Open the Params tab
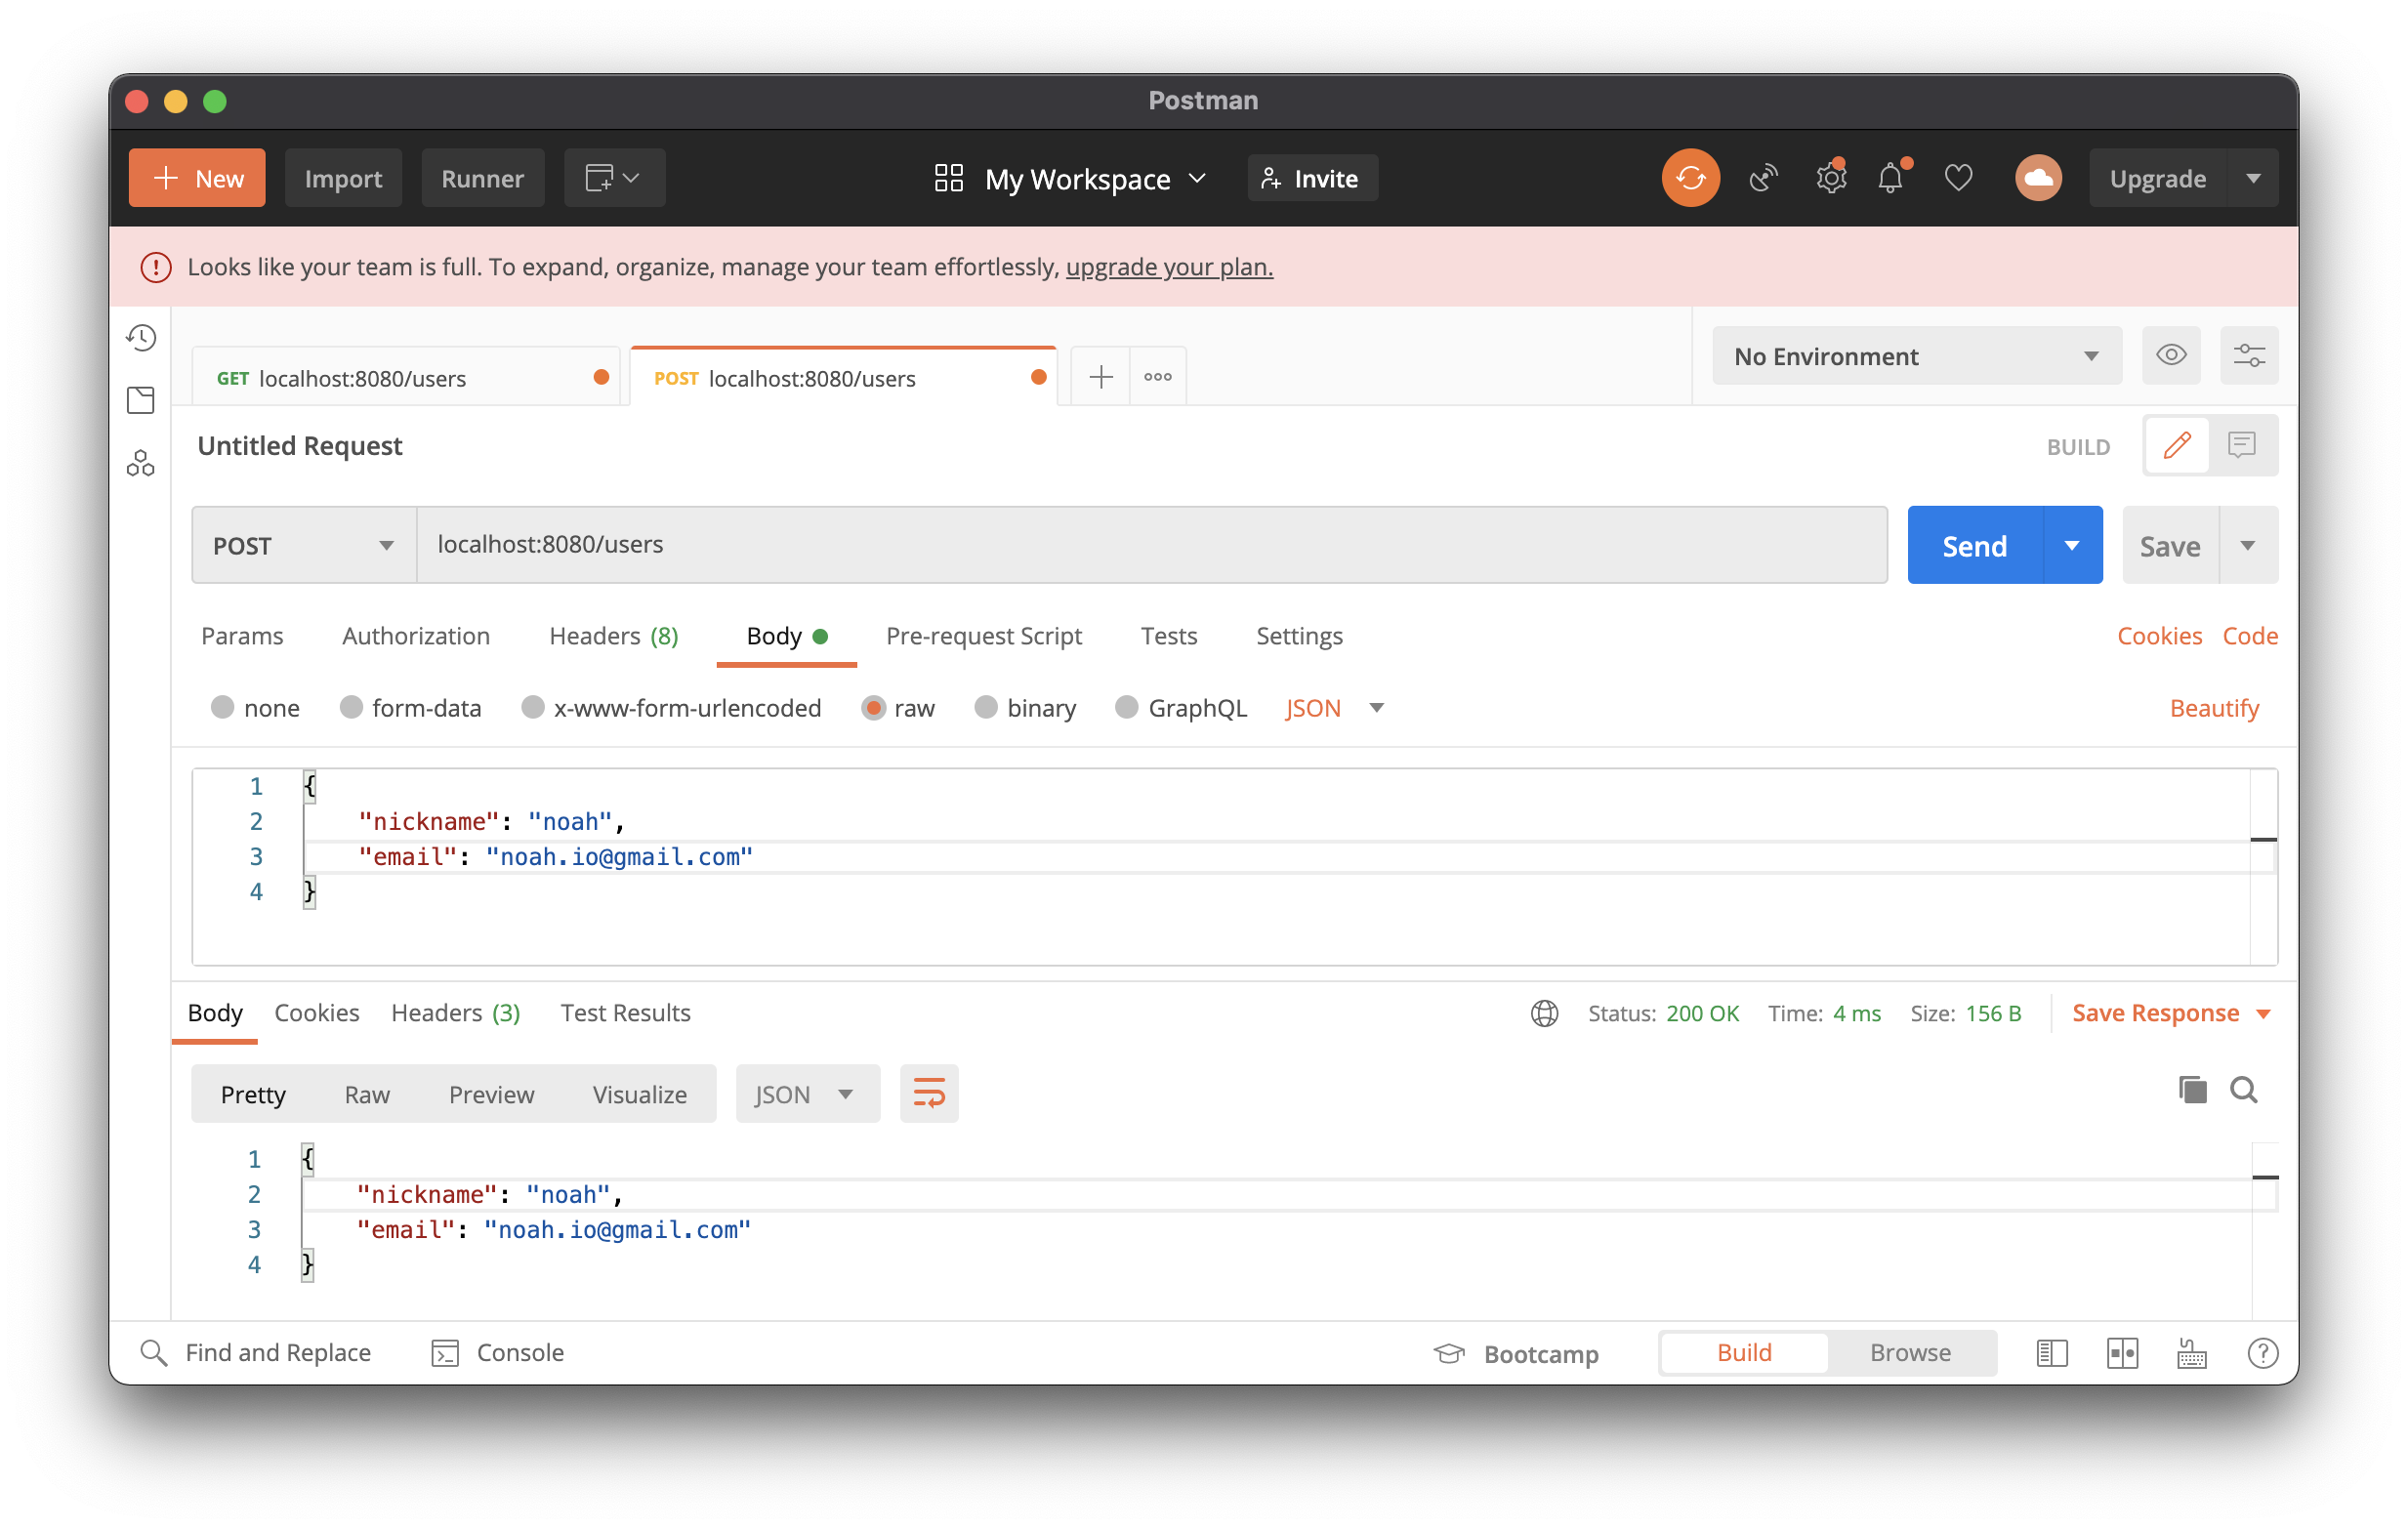Viewport: 2408px width, 1529px height. tap(242, 637)
